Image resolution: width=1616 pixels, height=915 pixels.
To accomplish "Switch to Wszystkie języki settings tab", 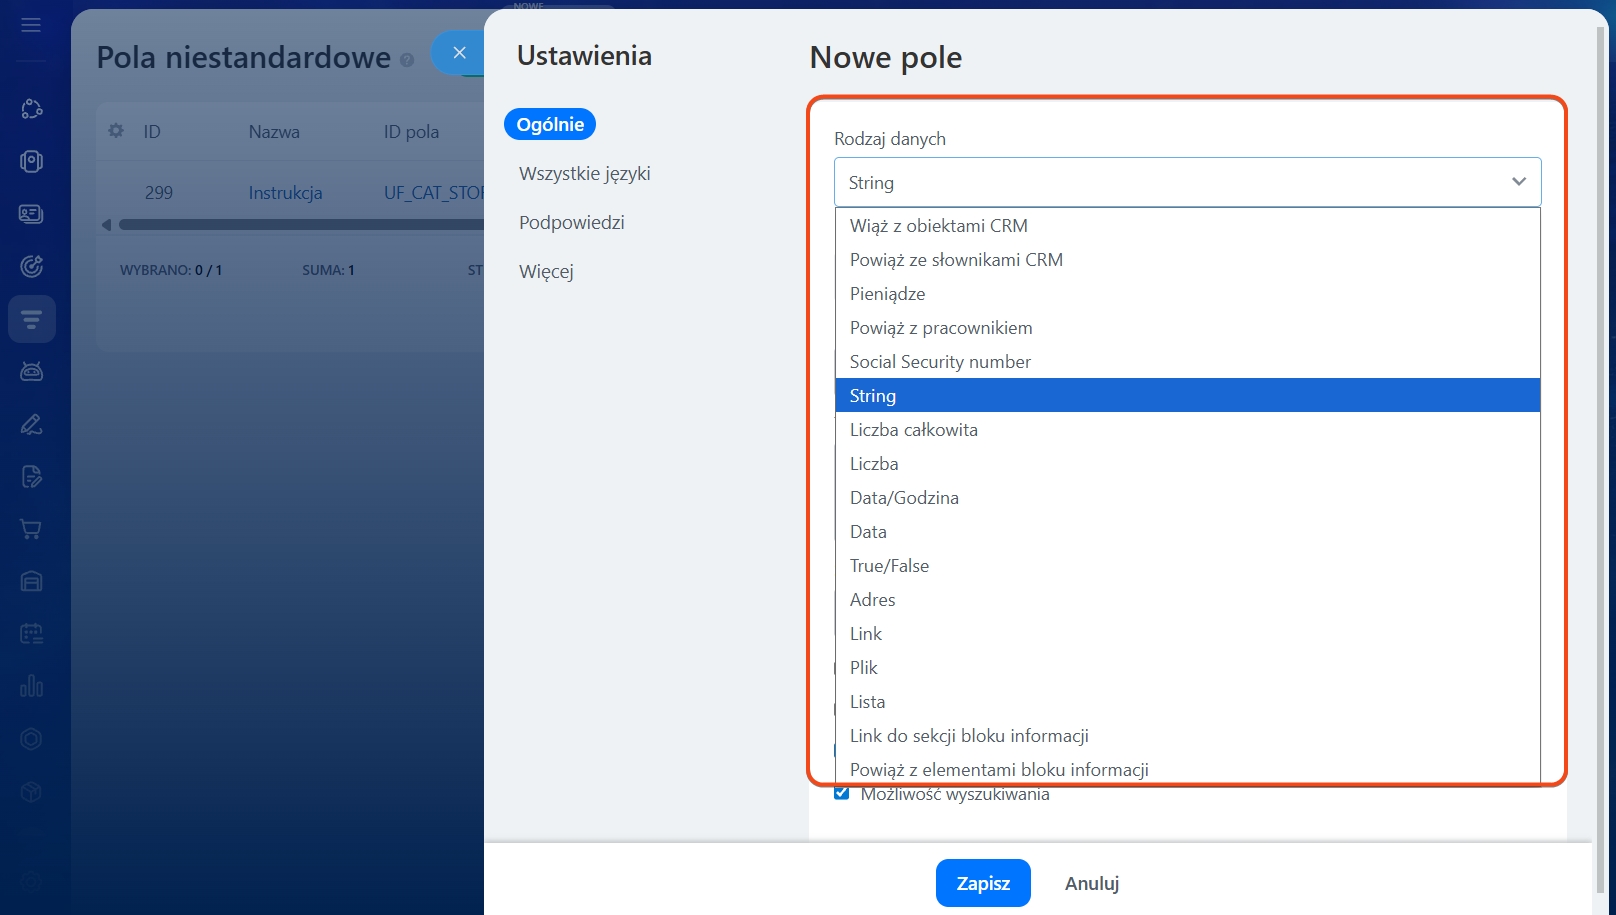I will point(584,174).
